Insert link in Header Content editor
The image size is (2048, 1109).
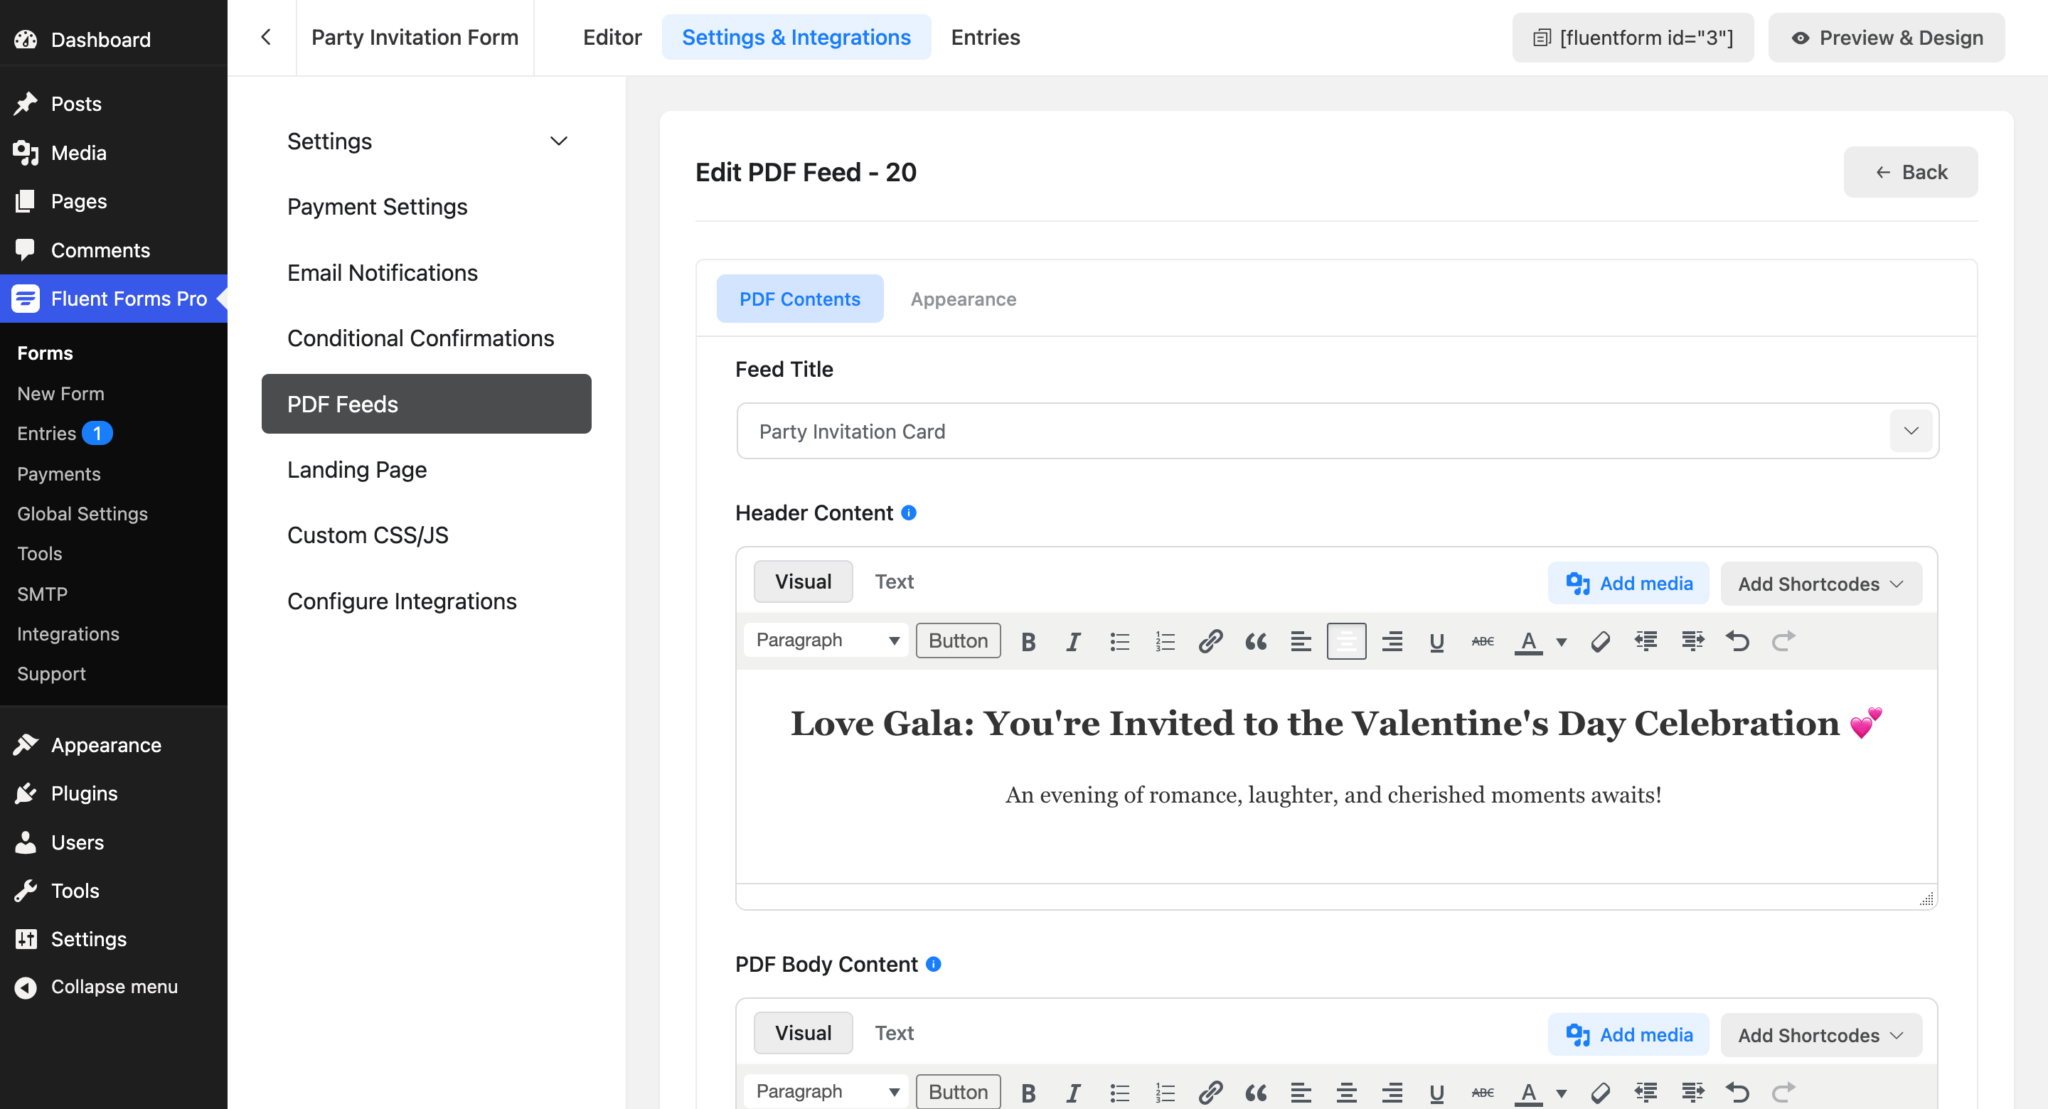point(1210,641)
